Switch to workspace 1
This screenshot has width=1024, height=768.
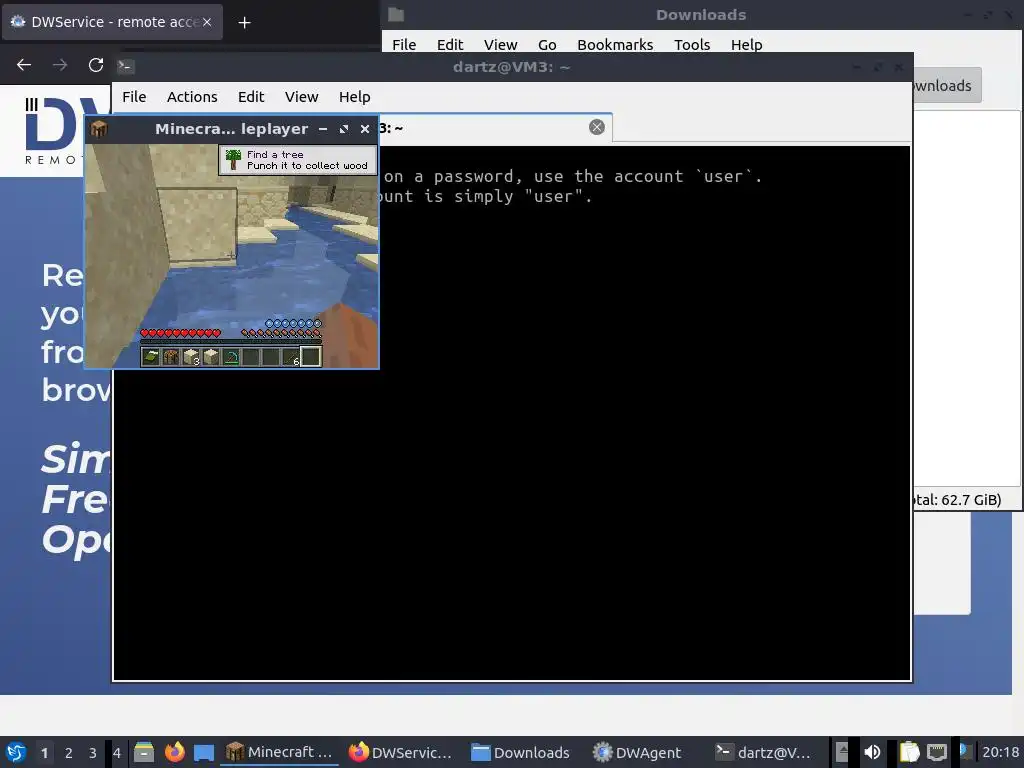tap(44, 753)
